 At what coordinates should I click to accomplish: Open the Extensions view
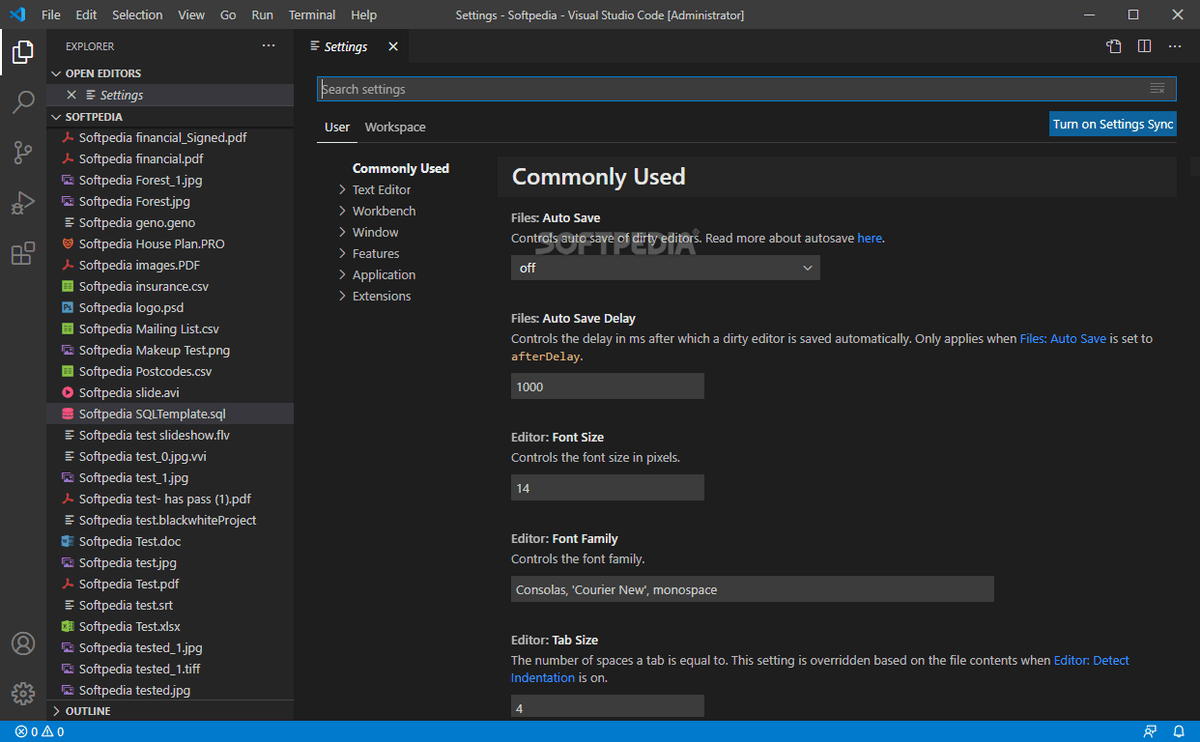pyautogui.click(x=23, y=254)
